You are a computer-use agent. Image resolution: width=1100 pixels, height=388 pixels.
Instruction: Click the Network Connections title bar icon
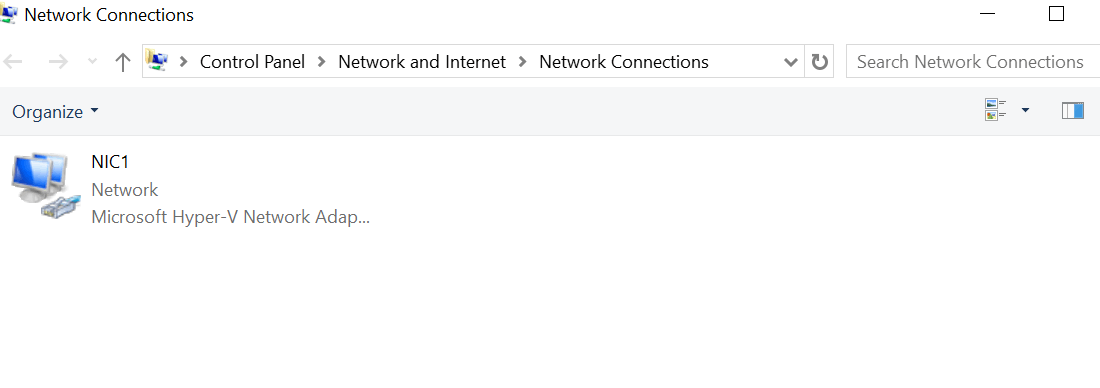coord(9,13)
